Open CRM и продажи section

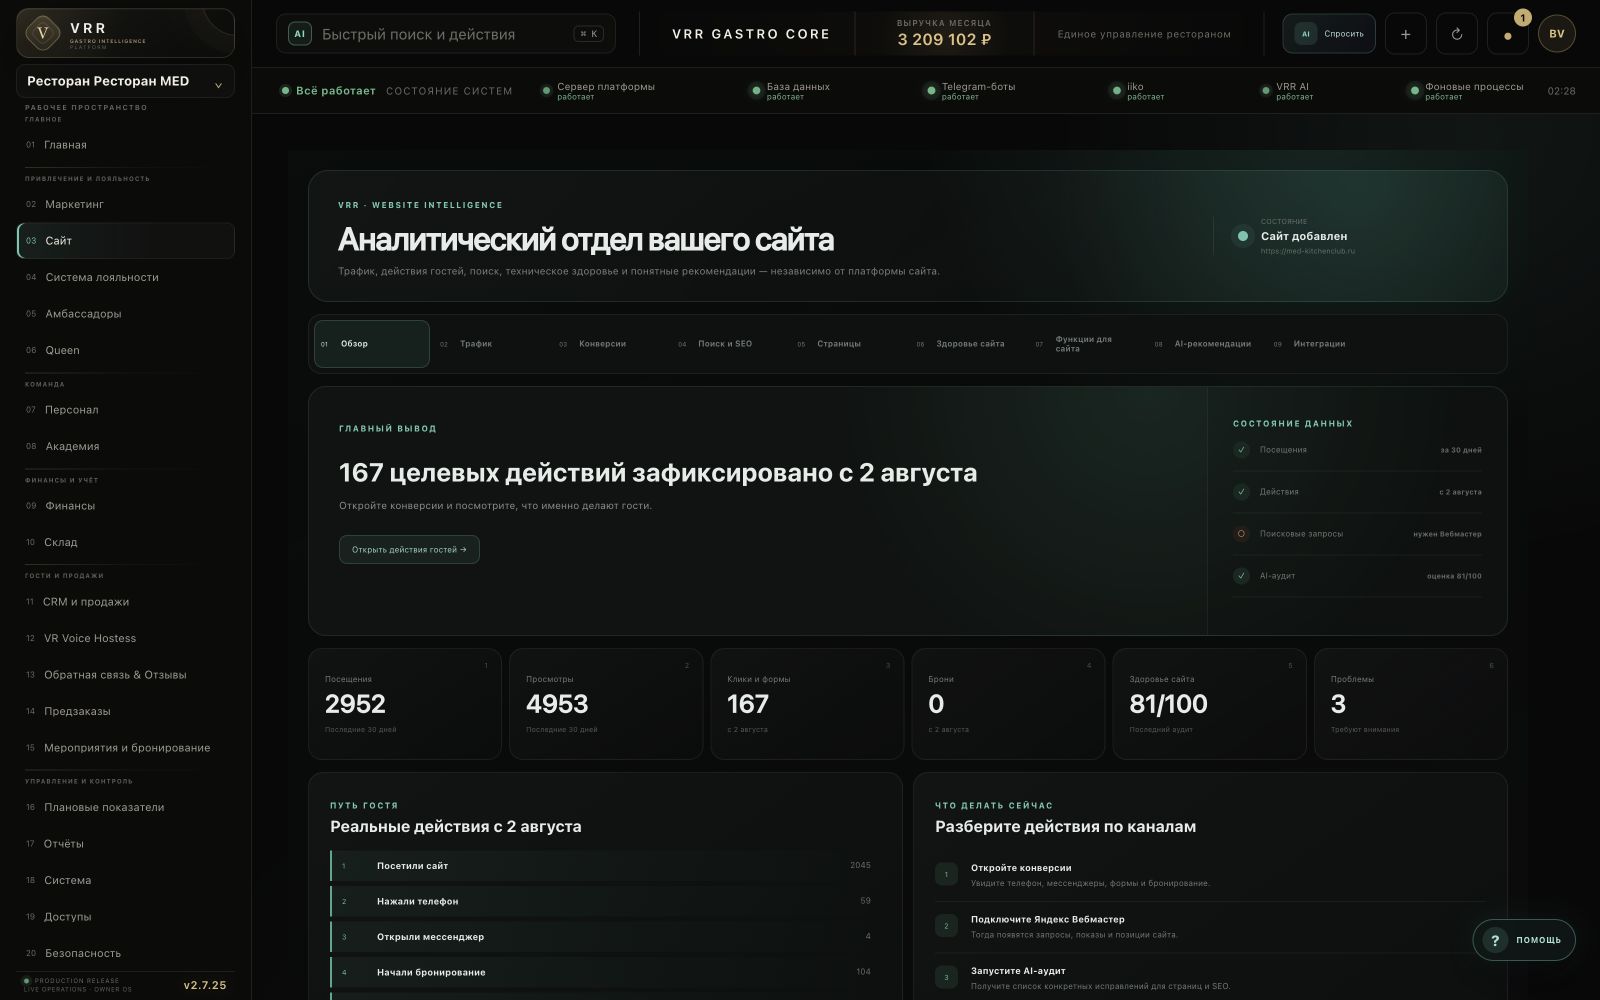point(125,602)
